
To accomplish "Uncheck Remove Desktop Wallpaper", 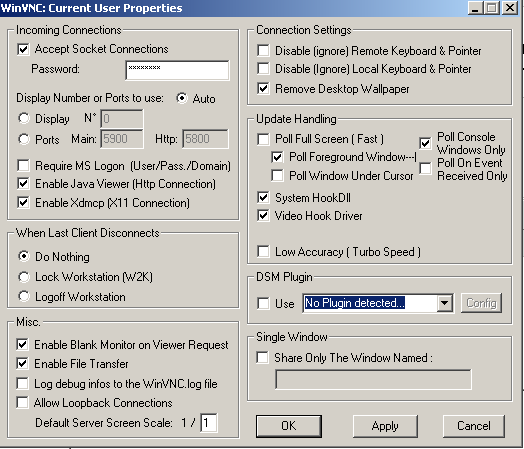I will pos(263,89).
